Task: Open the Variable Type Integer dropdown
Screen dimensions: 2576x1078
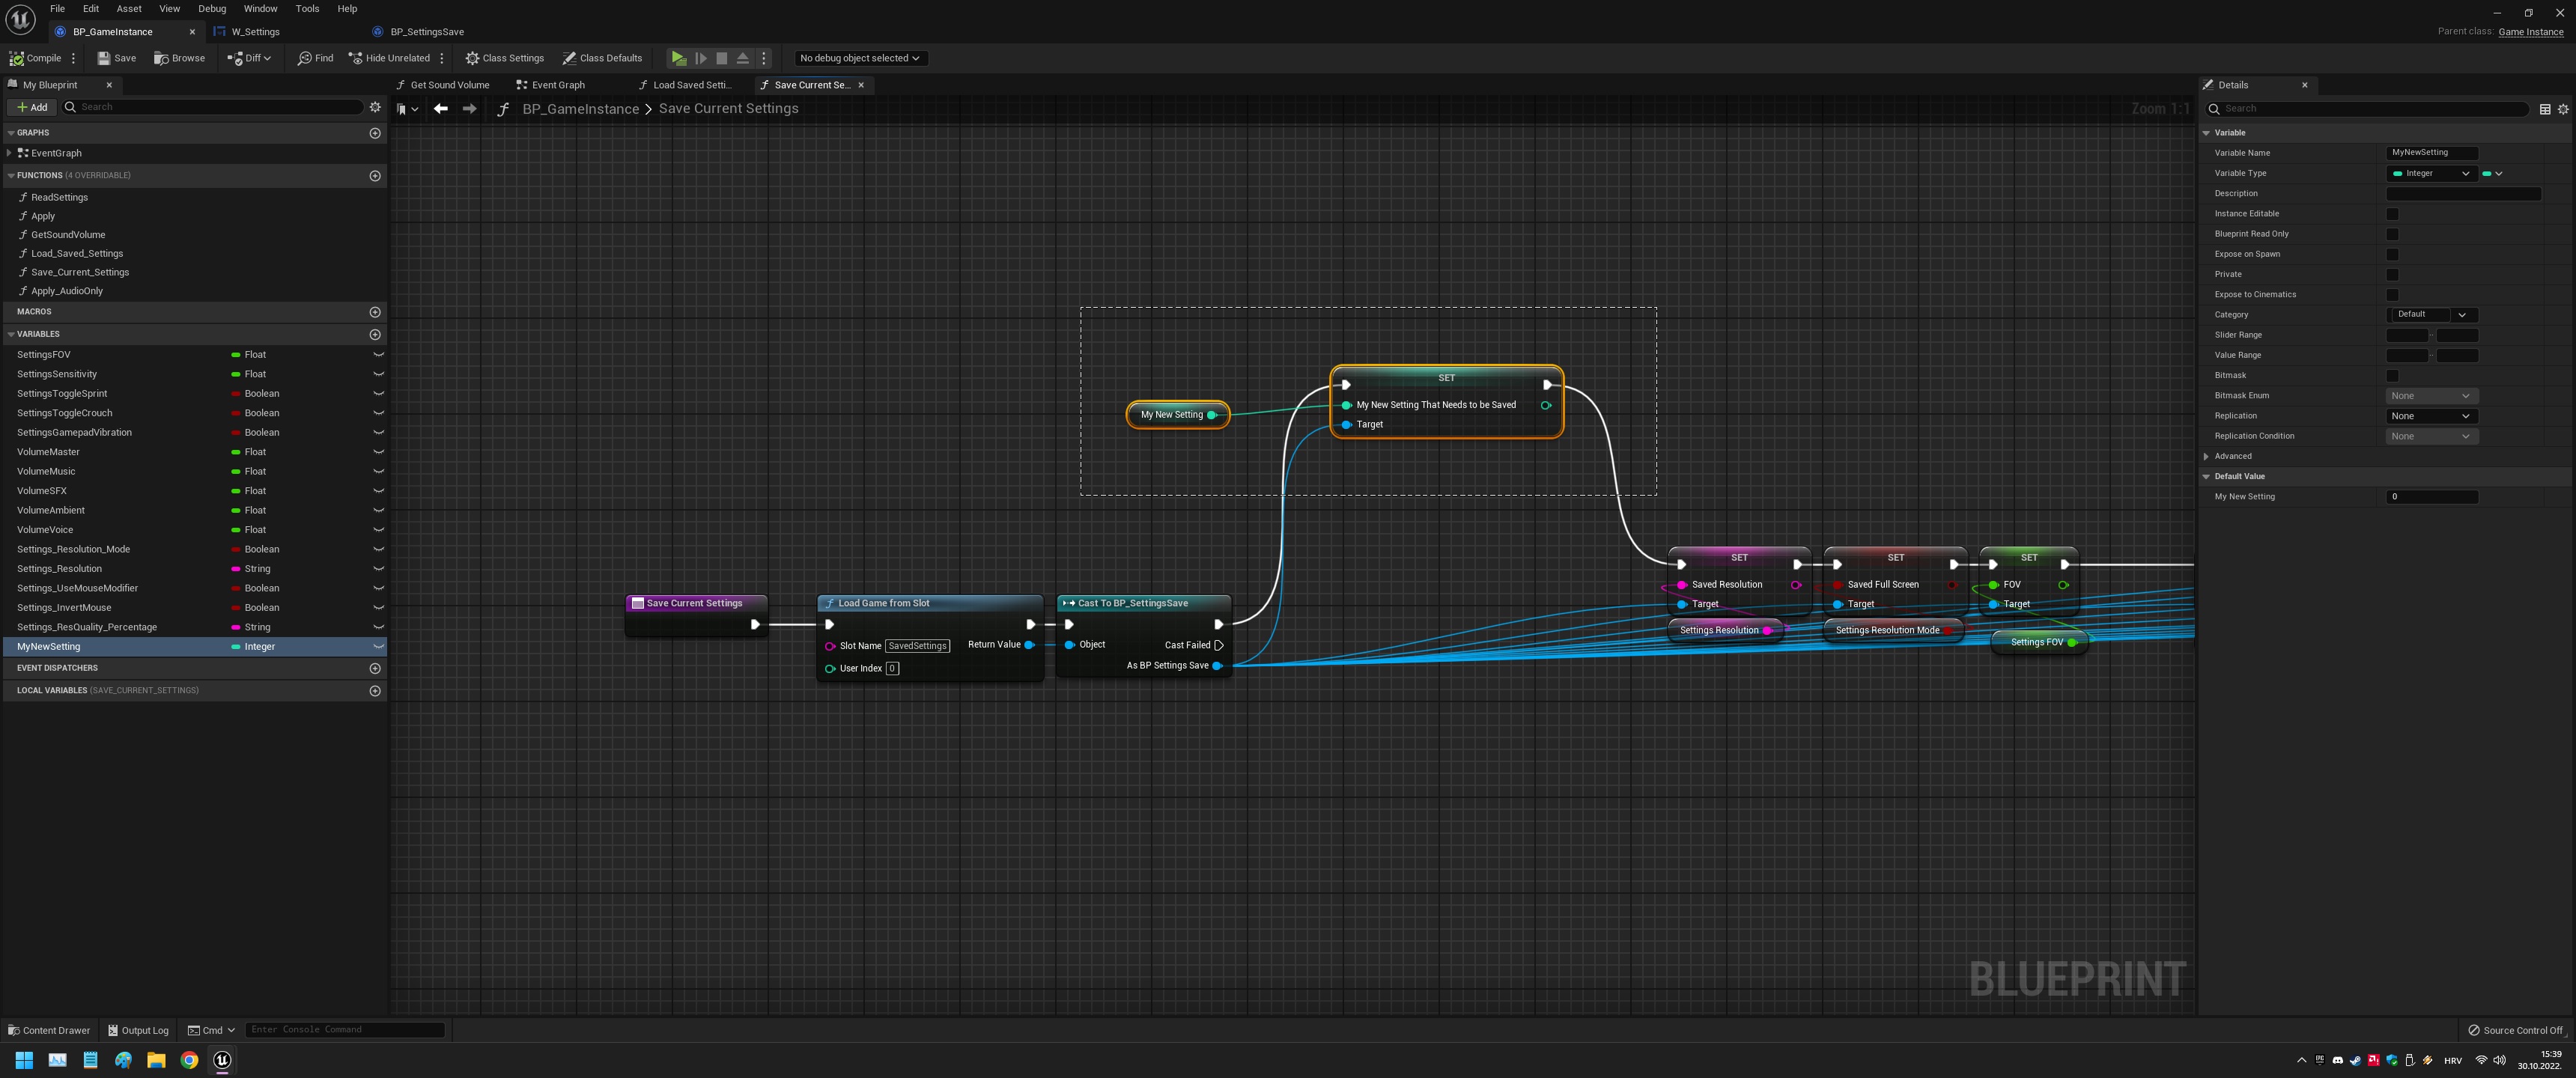Action: click(x=2431, y=174)
